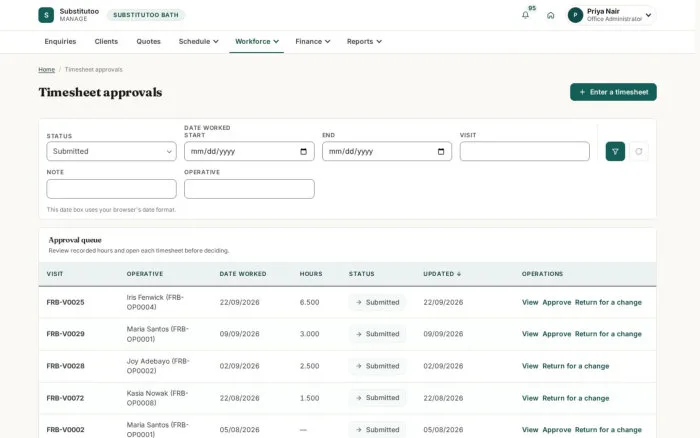Approve timesheet FRB-V0029

557,334
